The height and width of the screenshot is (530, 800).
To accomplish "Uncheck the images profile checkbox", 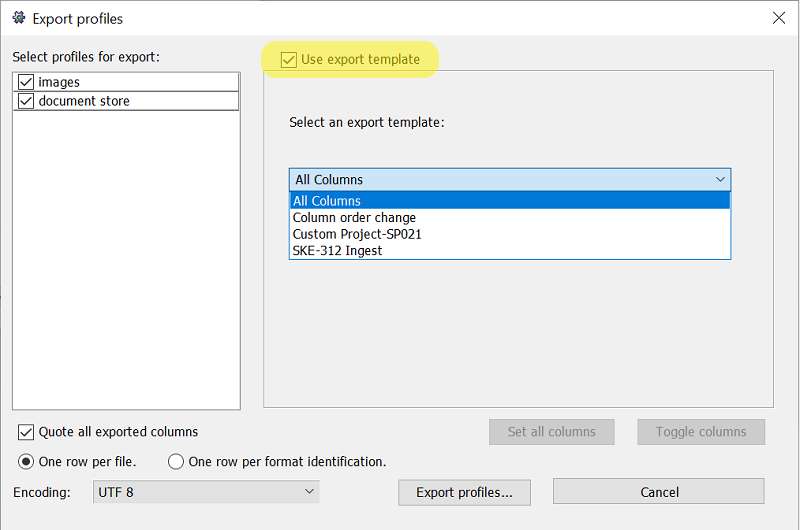I will (x=26, y=82).
